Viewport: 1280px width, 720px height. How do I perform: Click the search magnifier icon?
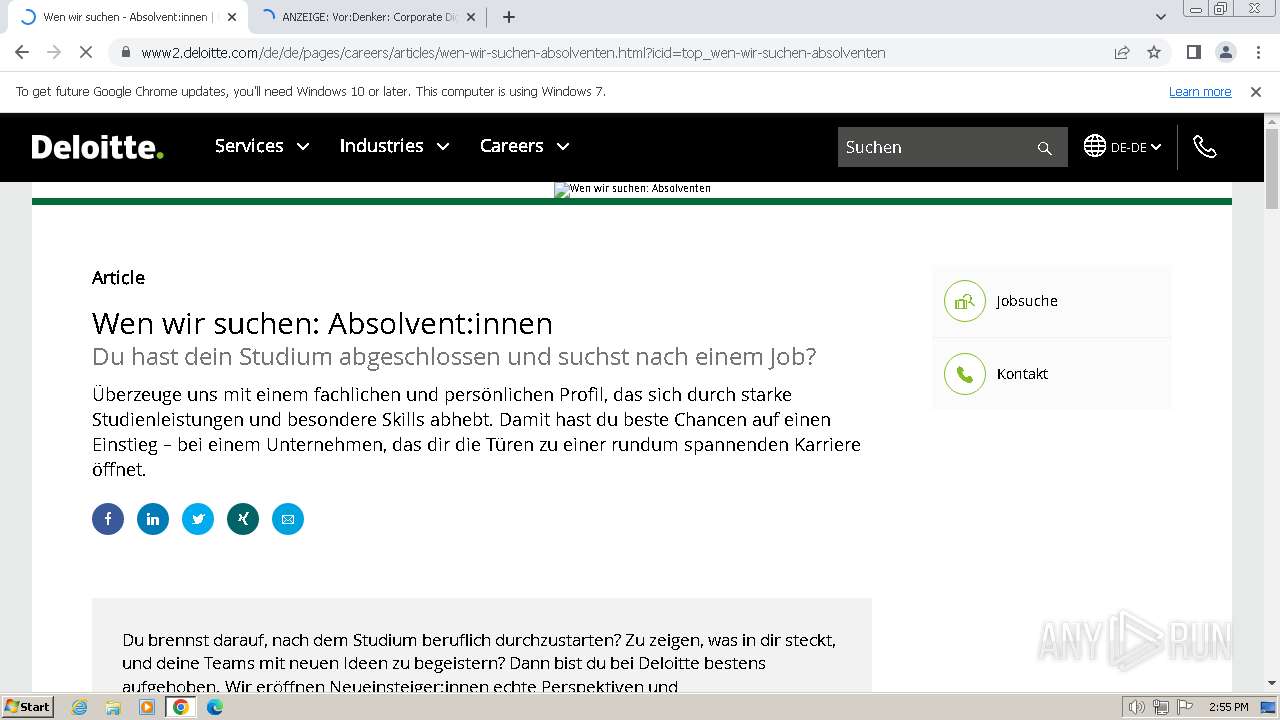(1045, 148)
